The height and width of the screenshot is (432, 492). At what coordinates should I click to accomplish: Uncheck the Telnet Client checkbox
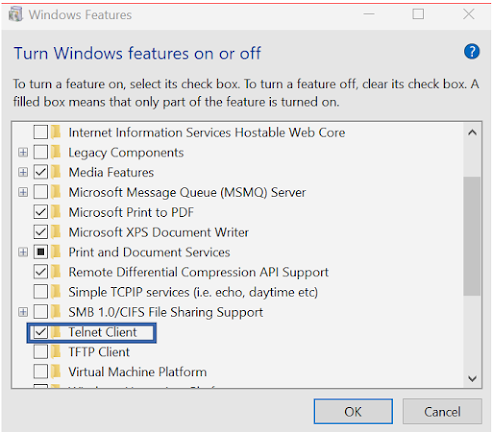tap(41, 332)
